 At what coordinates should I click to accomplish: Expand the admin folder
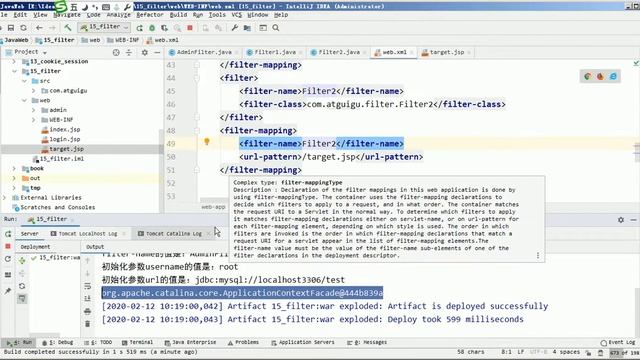click(x=34, y=110)
